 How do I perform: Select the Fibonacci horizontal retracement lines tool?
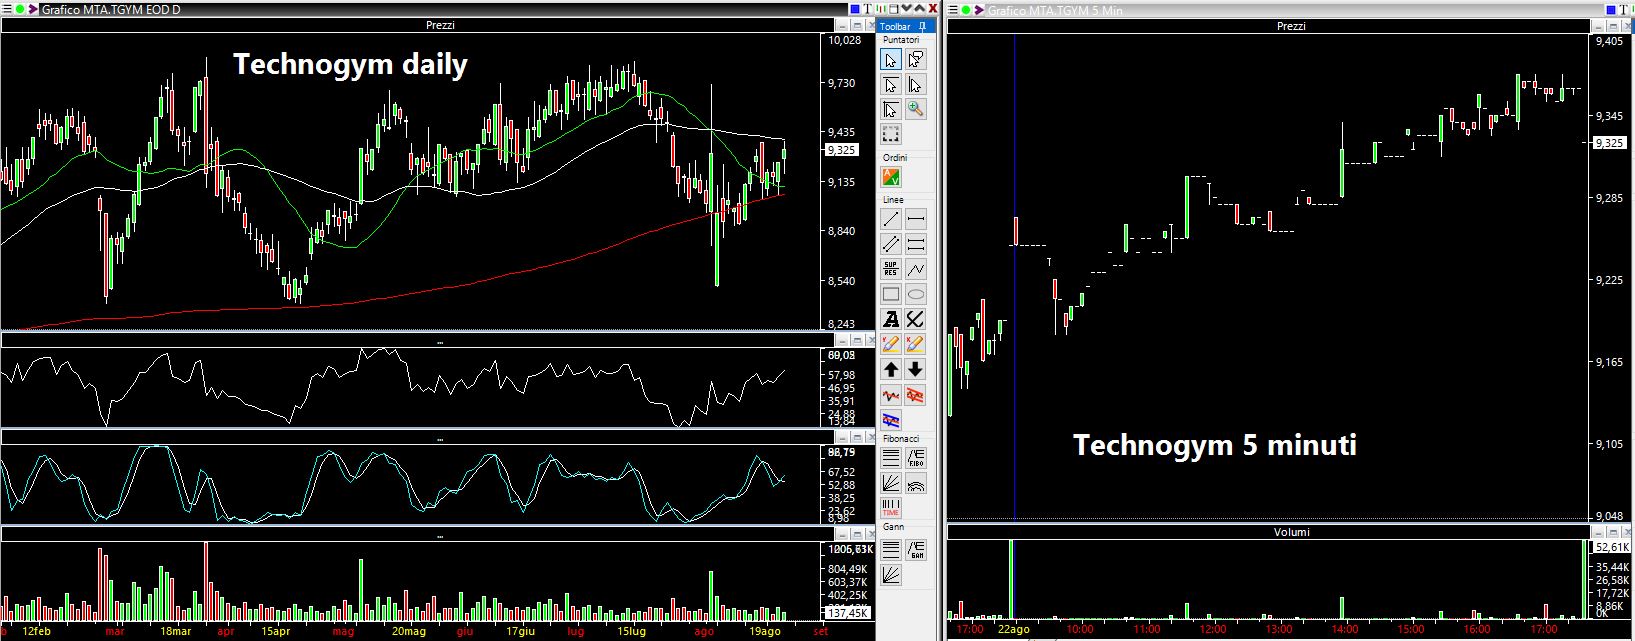point(891,458)
